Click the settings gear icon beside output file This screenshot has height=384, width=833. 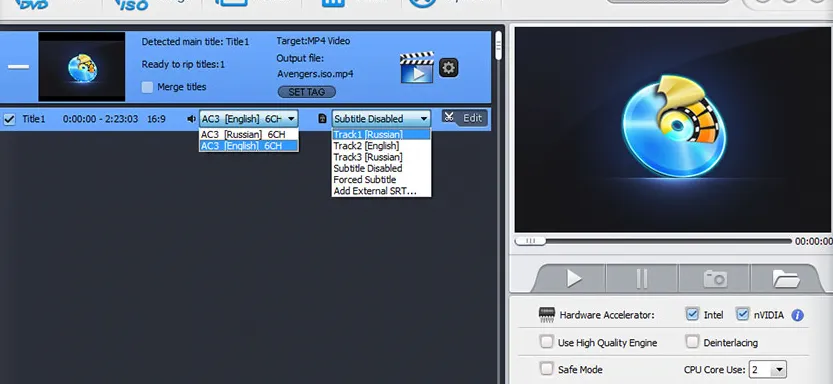[x=449, y=67]
